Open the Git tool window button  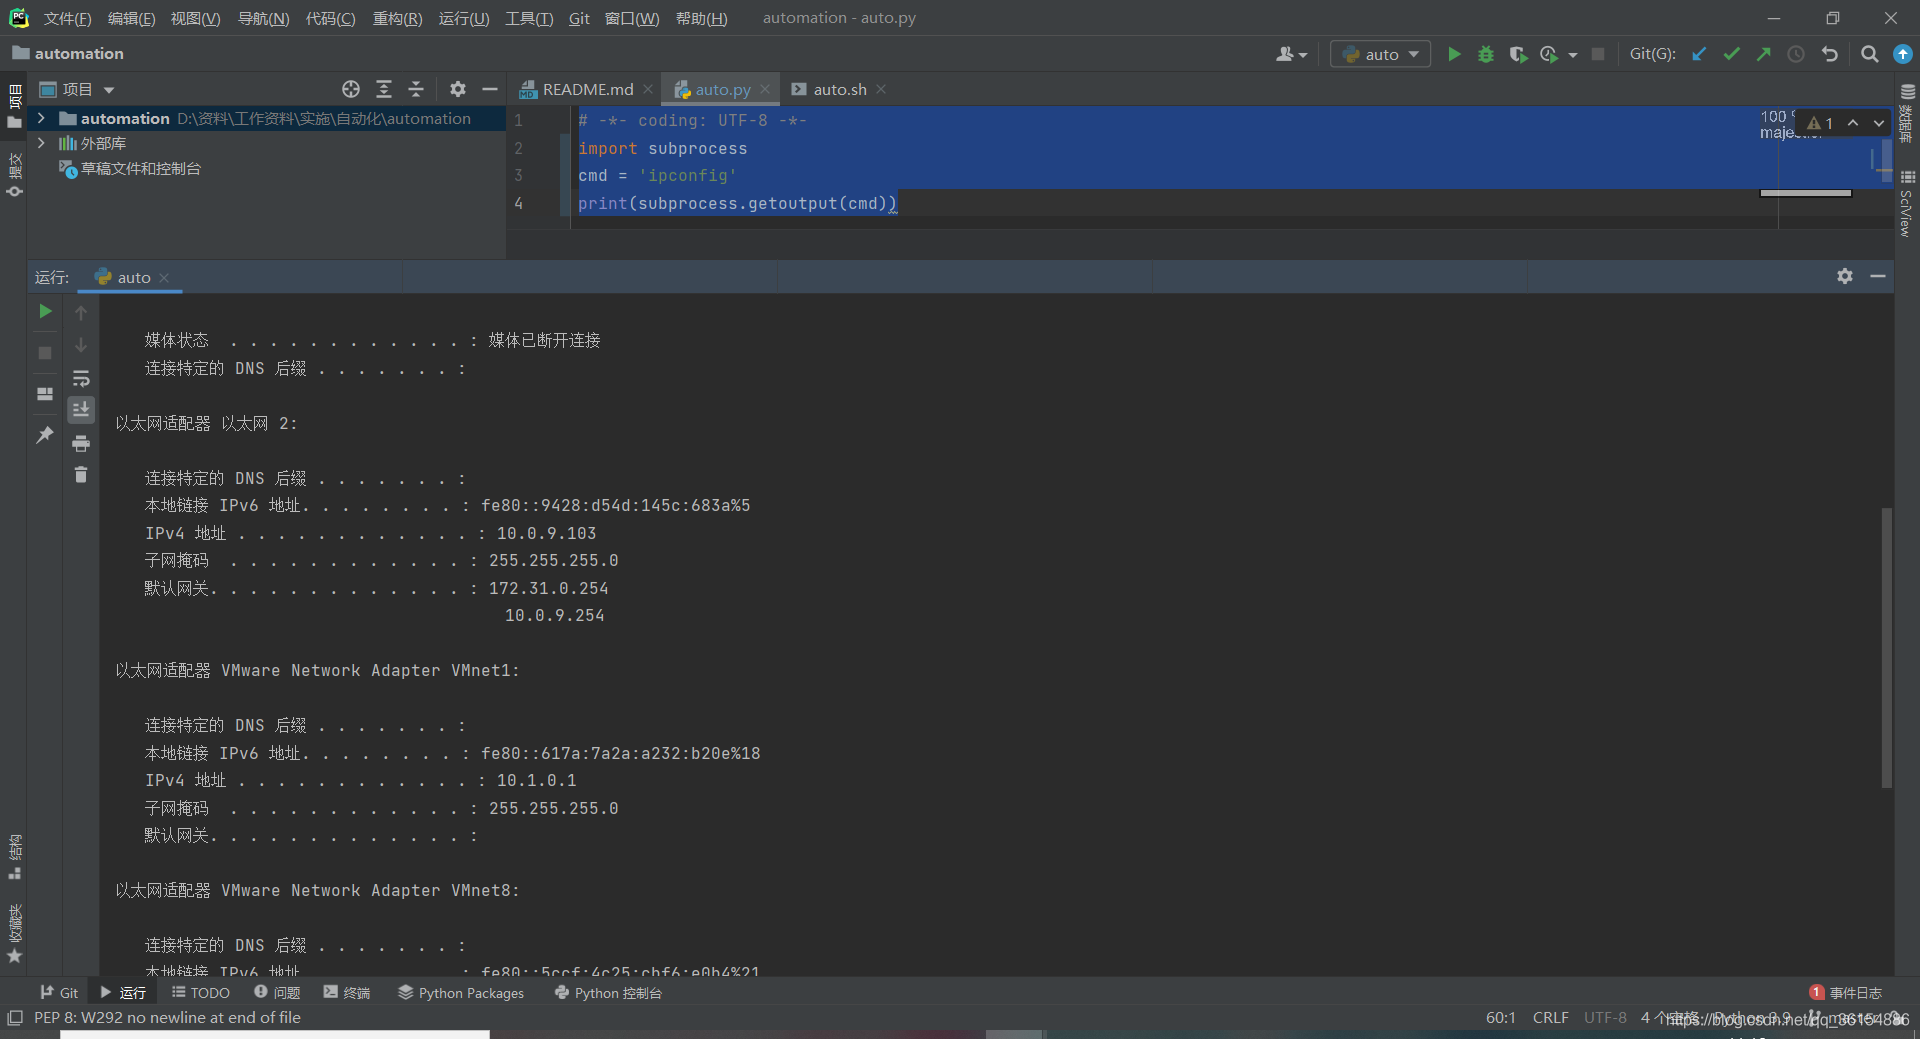click(x=59, y=992)
